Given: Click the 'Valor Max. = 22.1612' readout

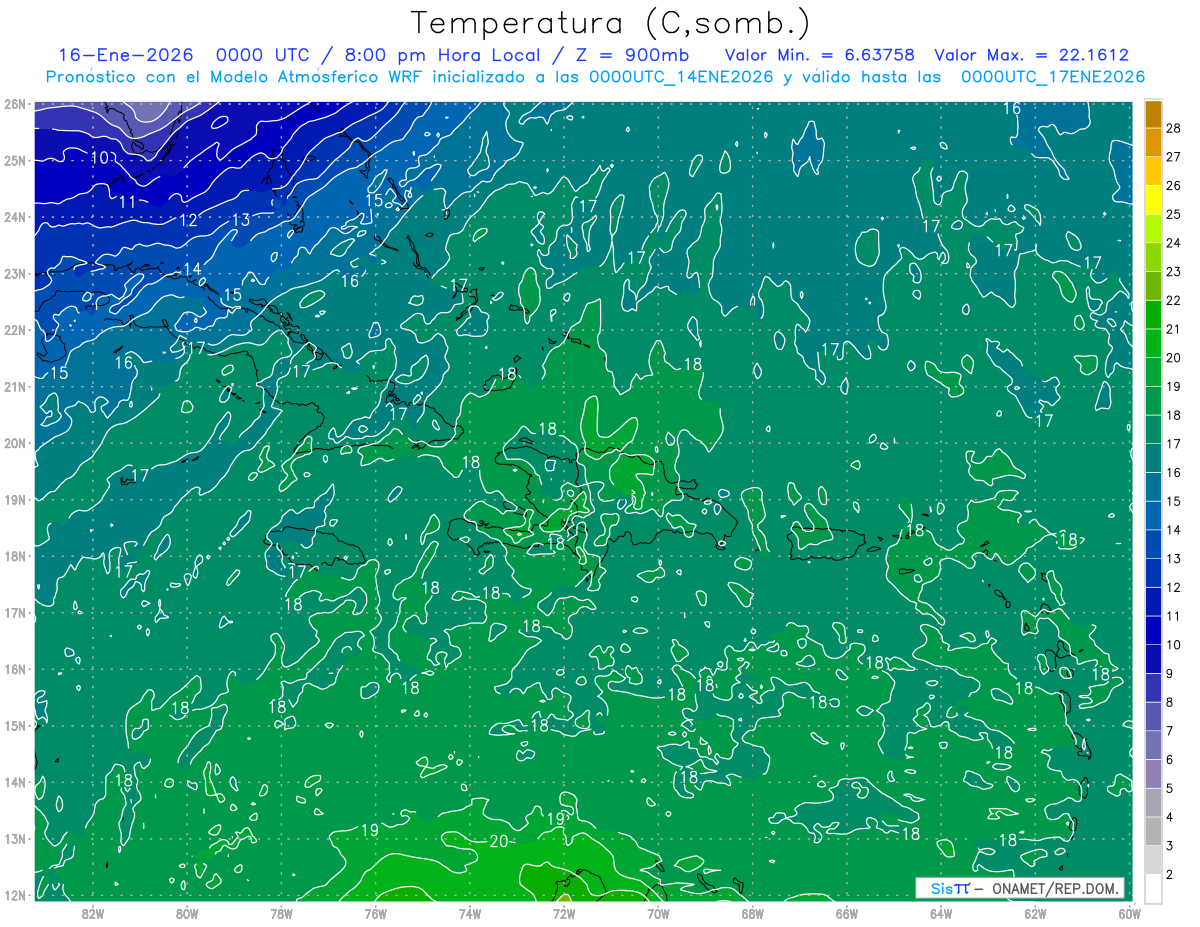Looking at the screenshot, I should (1031, 55).
